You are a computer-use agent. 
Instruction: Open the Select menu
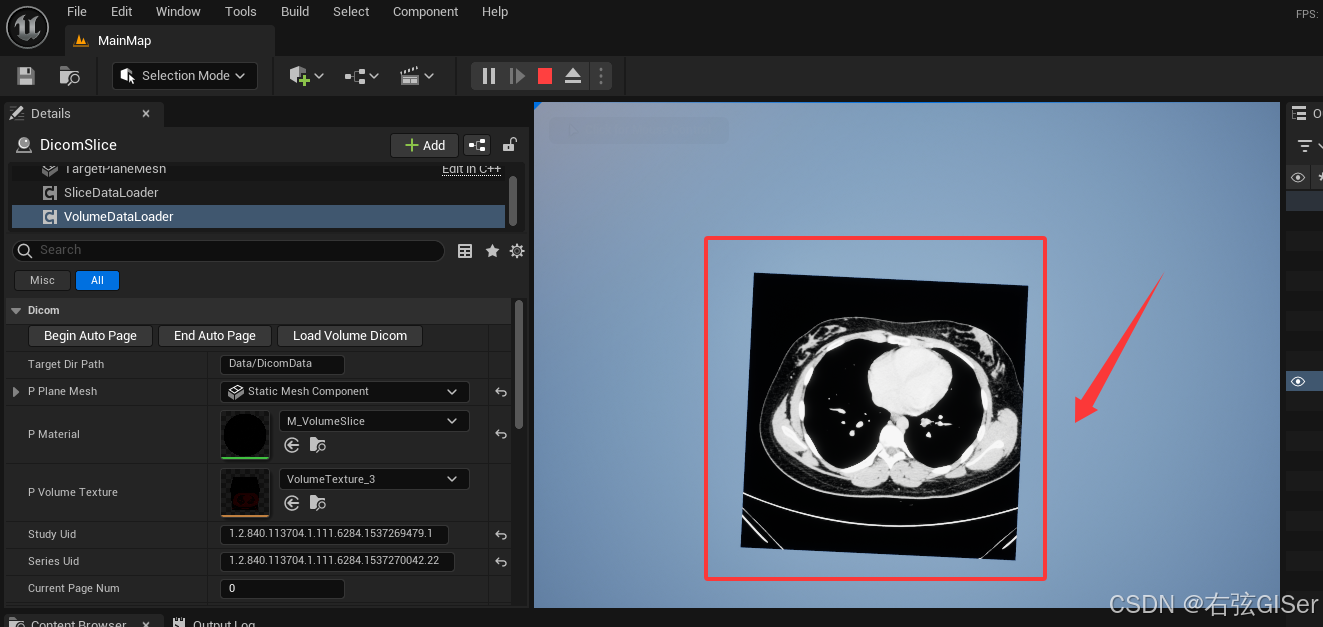click(x=351, y=12)
